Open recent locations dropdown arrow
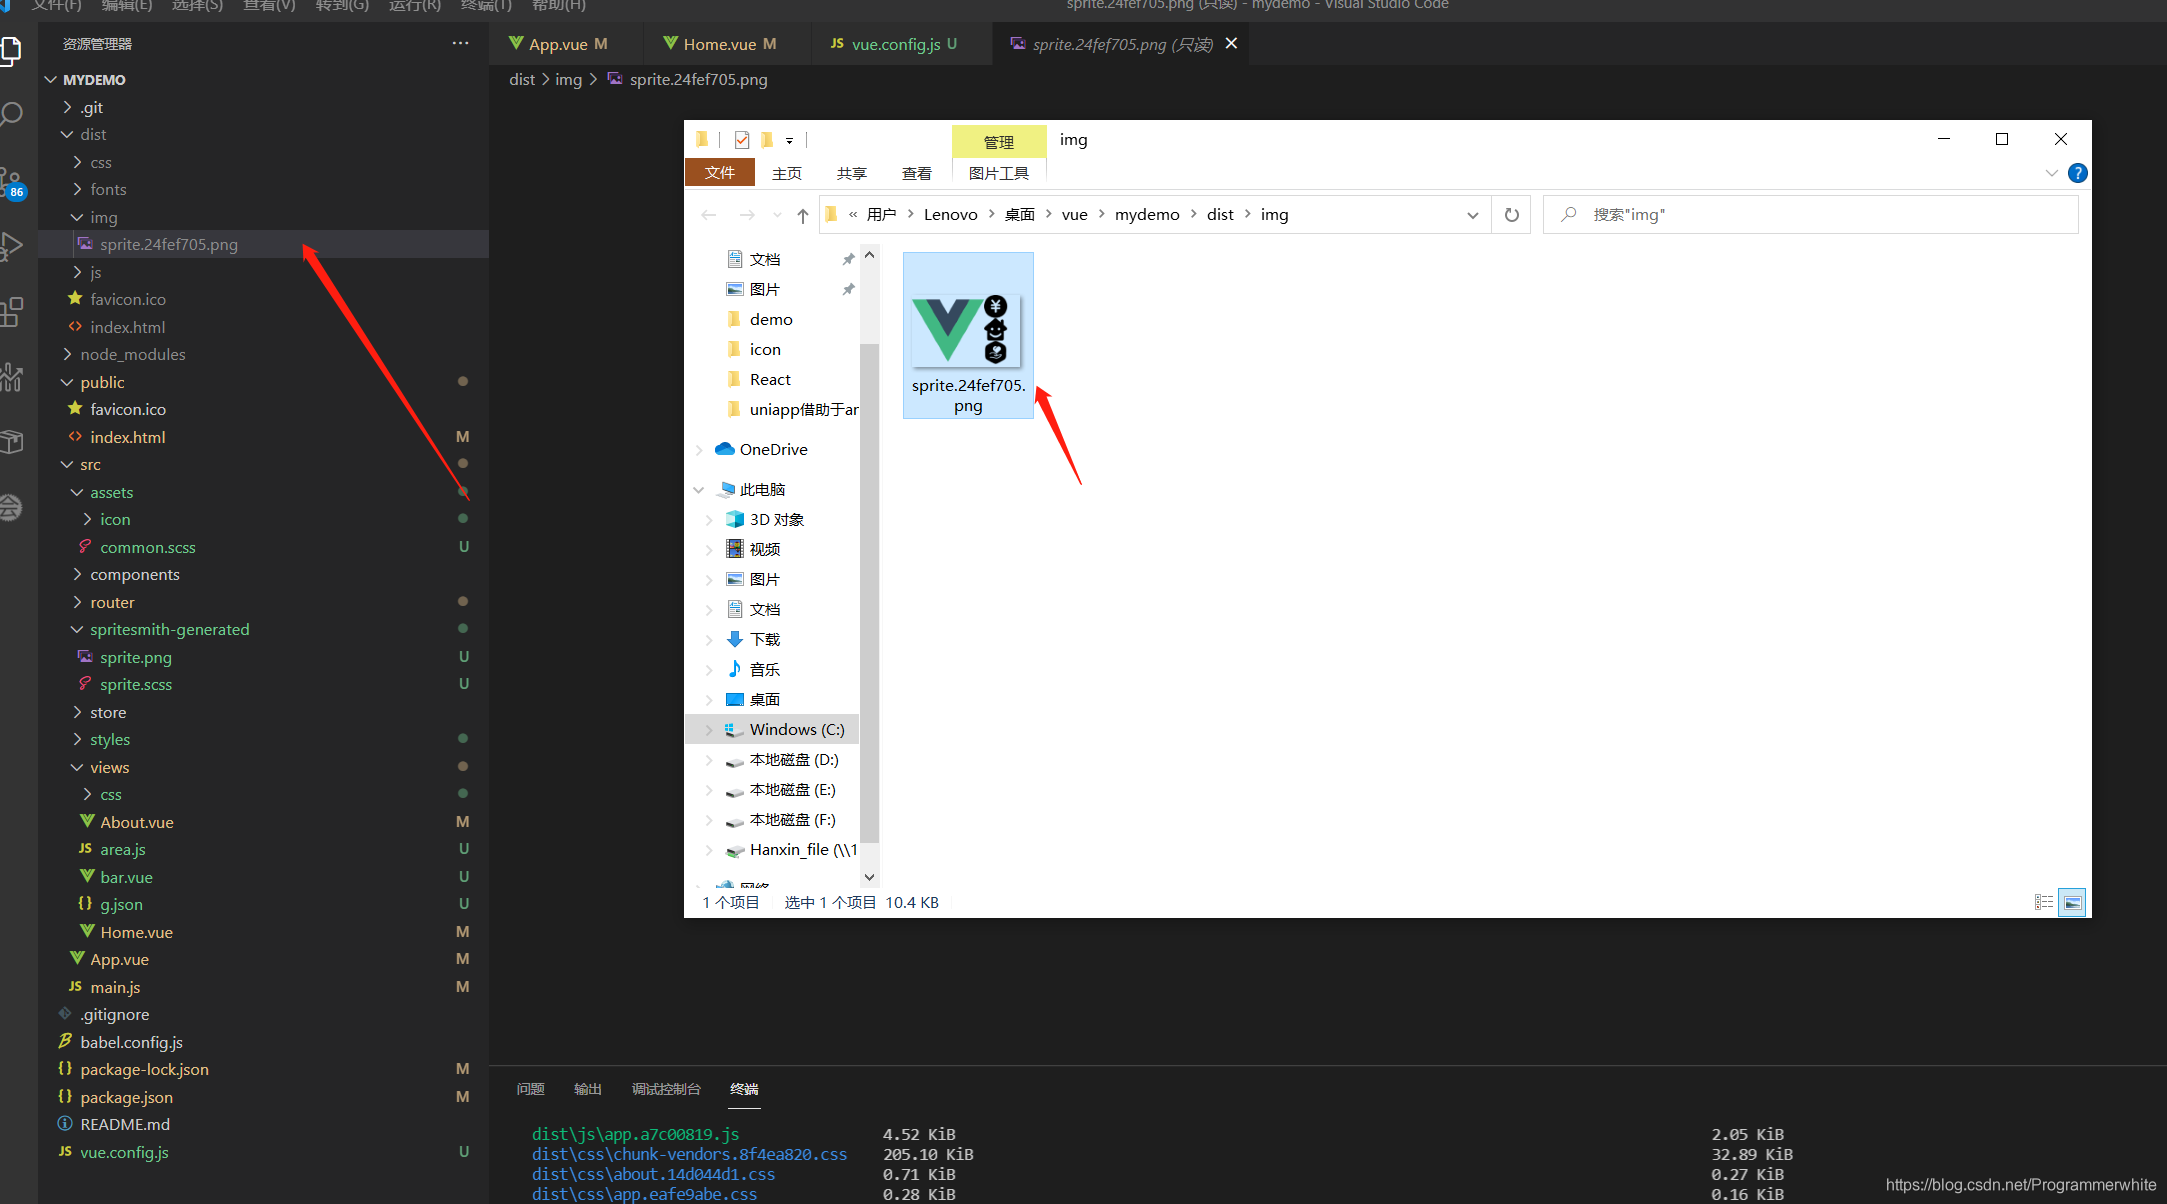Viewport: 2167px width, 1204px height. [777, 215]
